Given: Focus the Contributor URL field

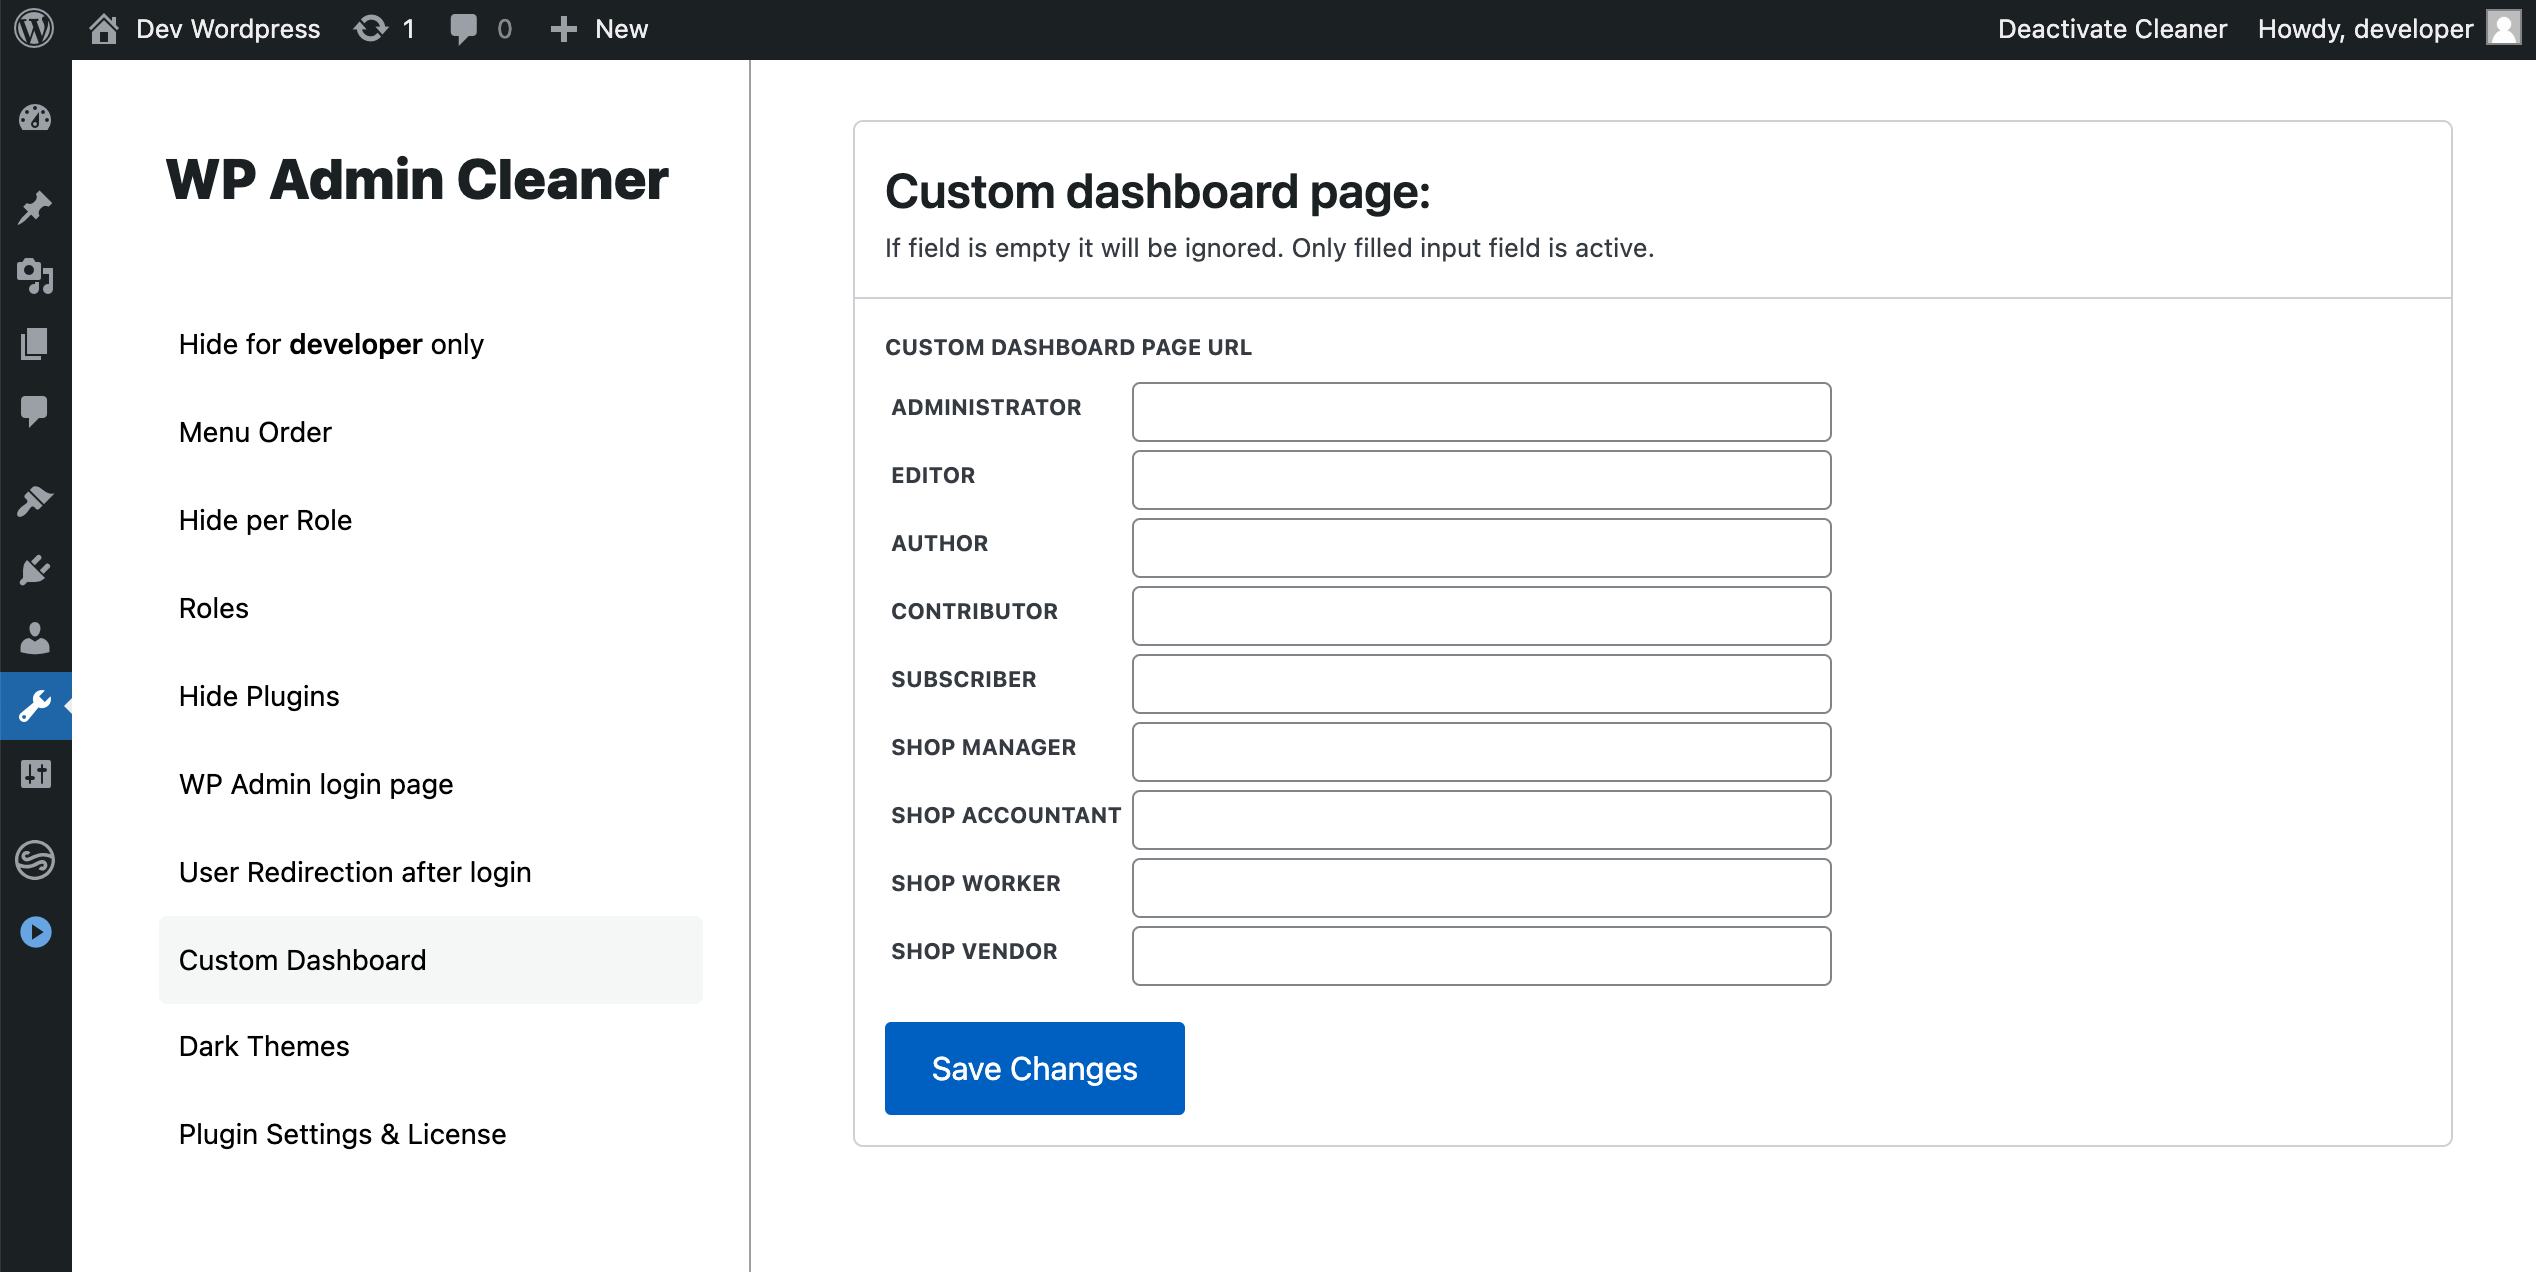Looking at the screenshot, I should [1481, 616].
